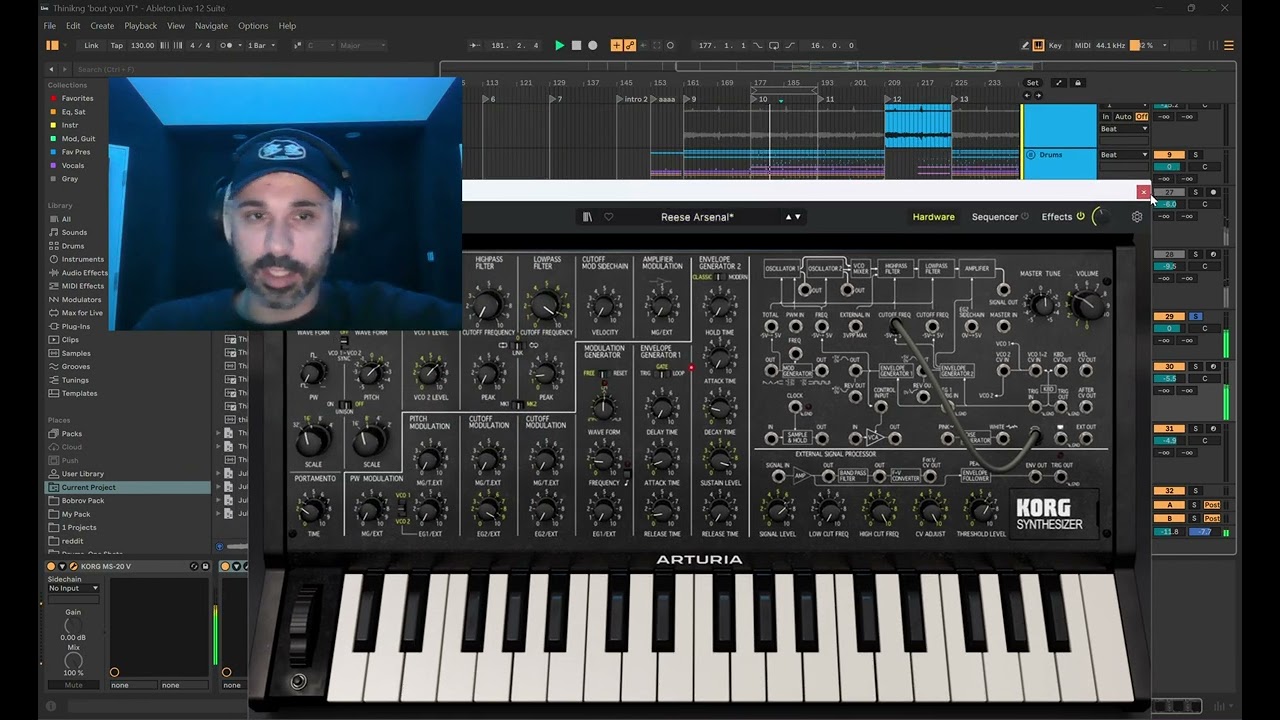Click the Set locator button
The image size is (1280, 720).
pos(1032,83)
